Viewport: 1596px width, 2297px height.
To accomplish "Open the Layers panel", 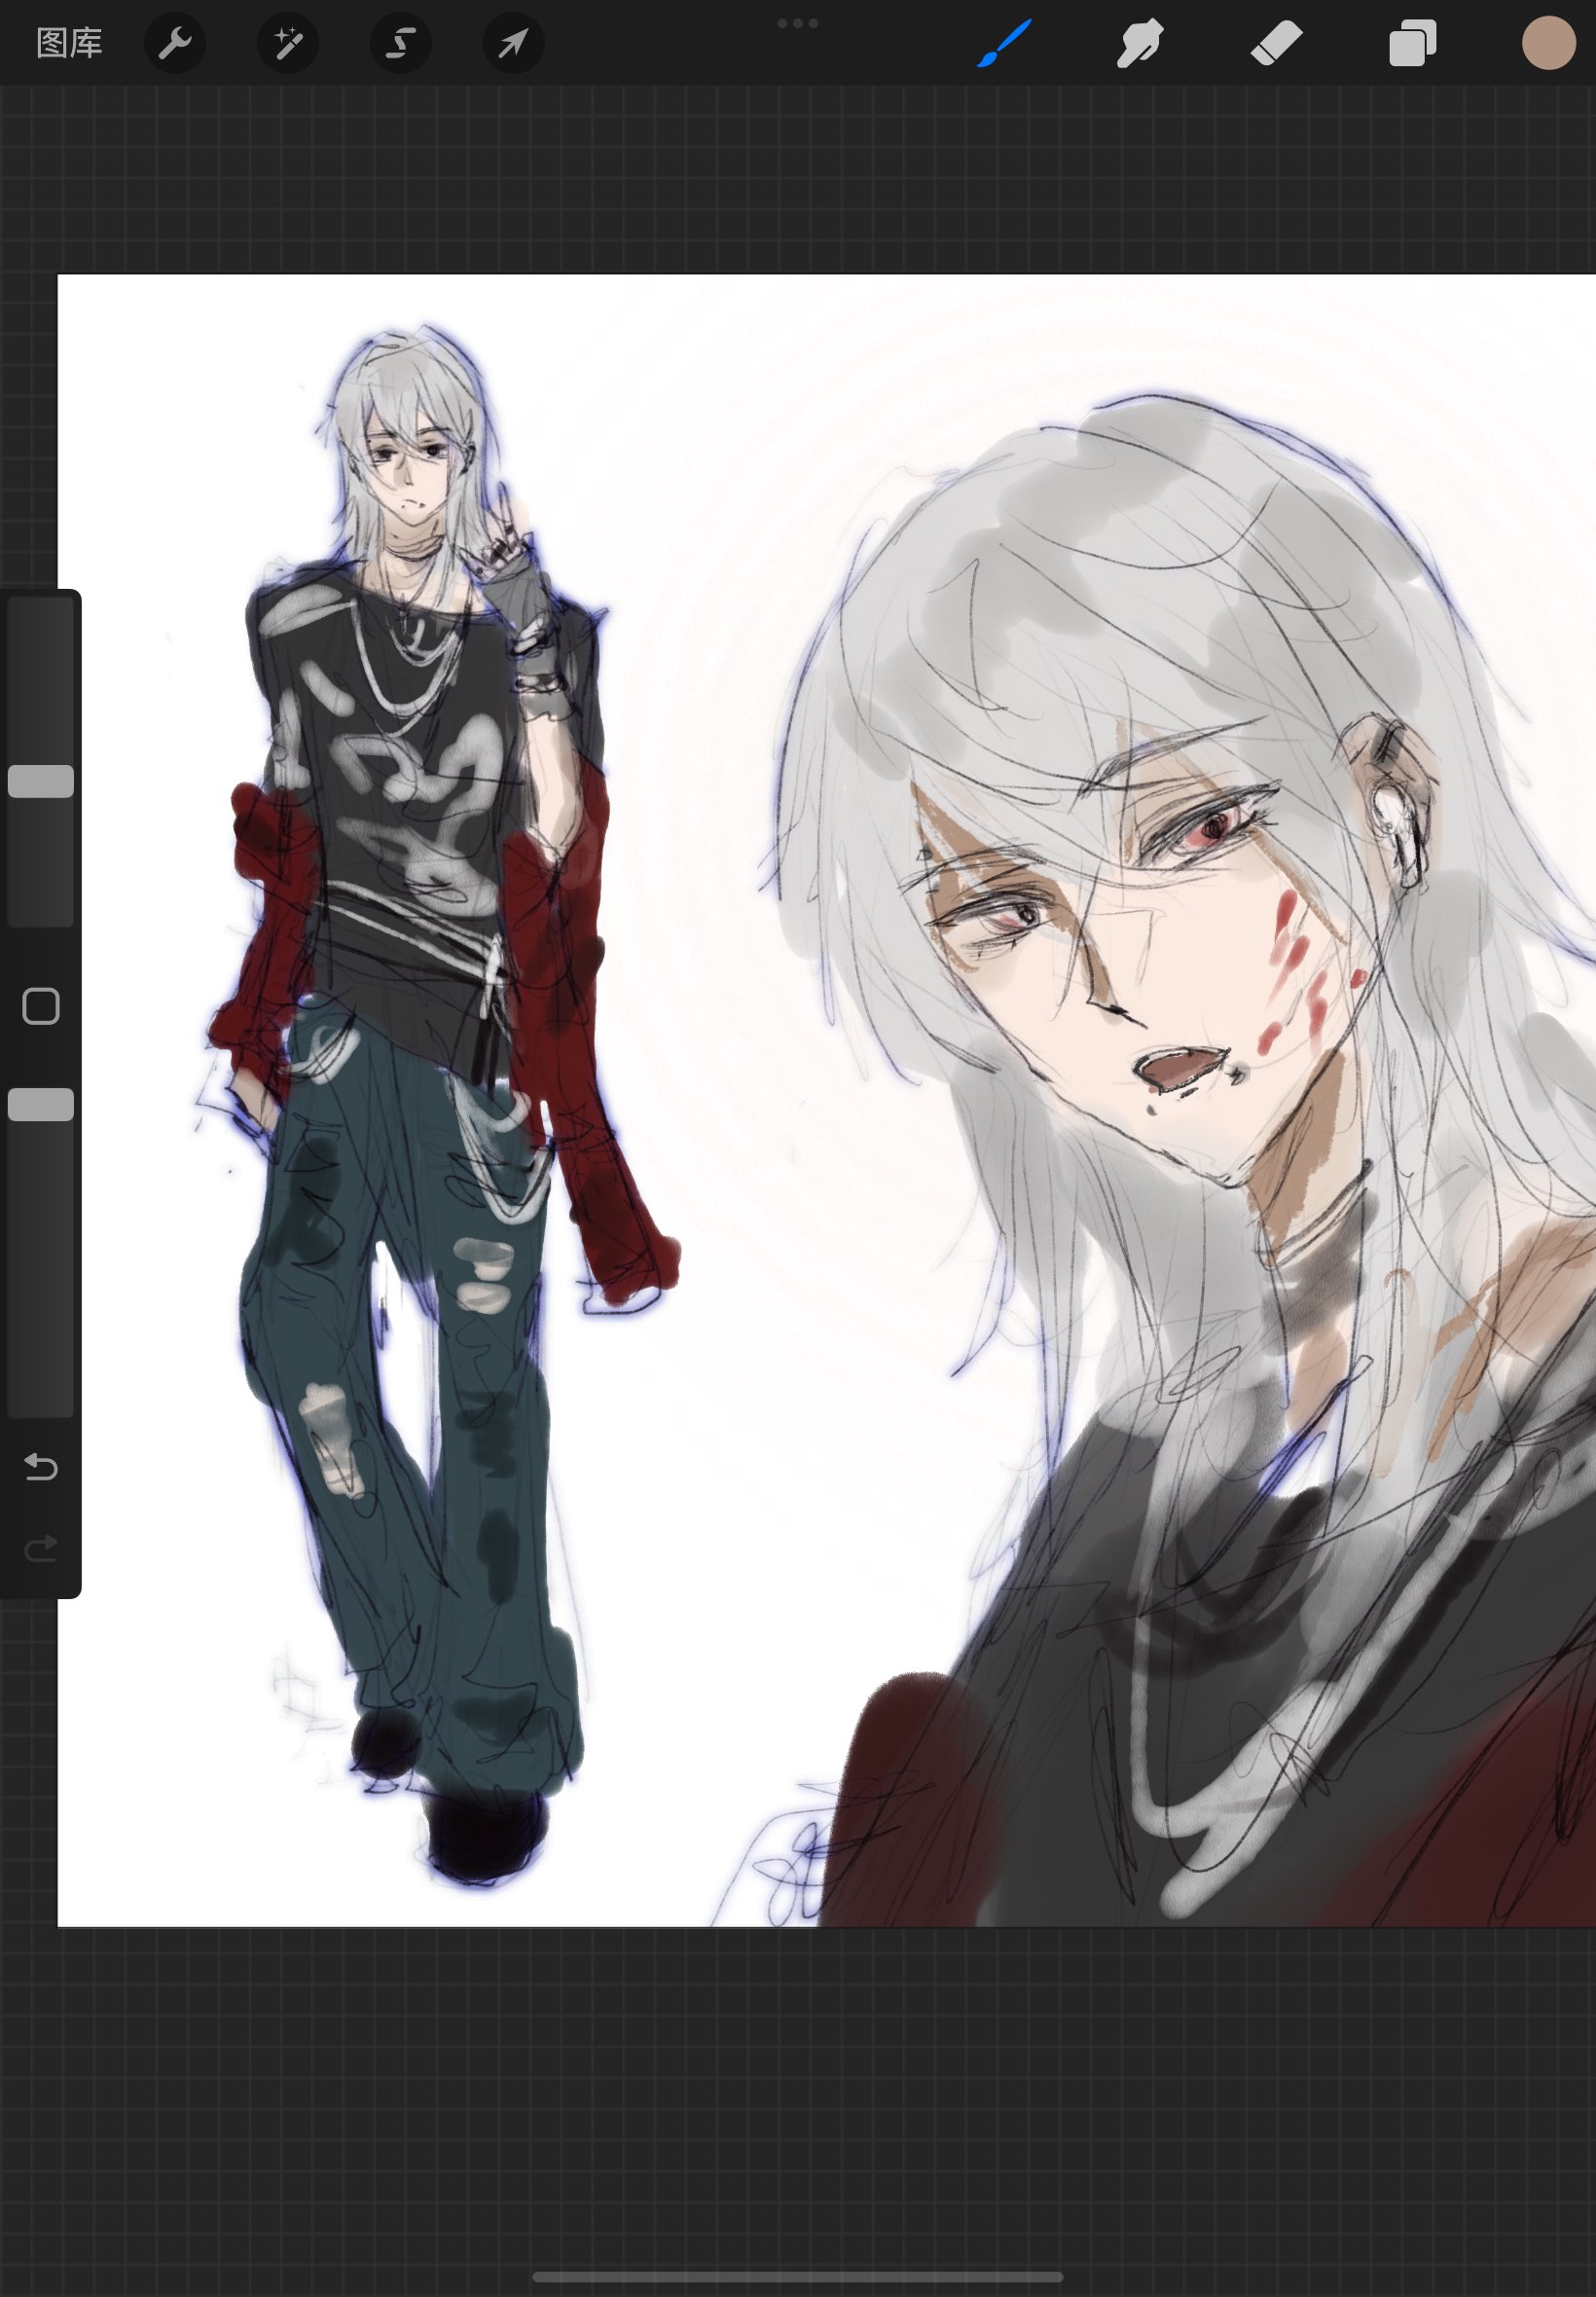I will pyautogui.click(x=1412, y=43).
